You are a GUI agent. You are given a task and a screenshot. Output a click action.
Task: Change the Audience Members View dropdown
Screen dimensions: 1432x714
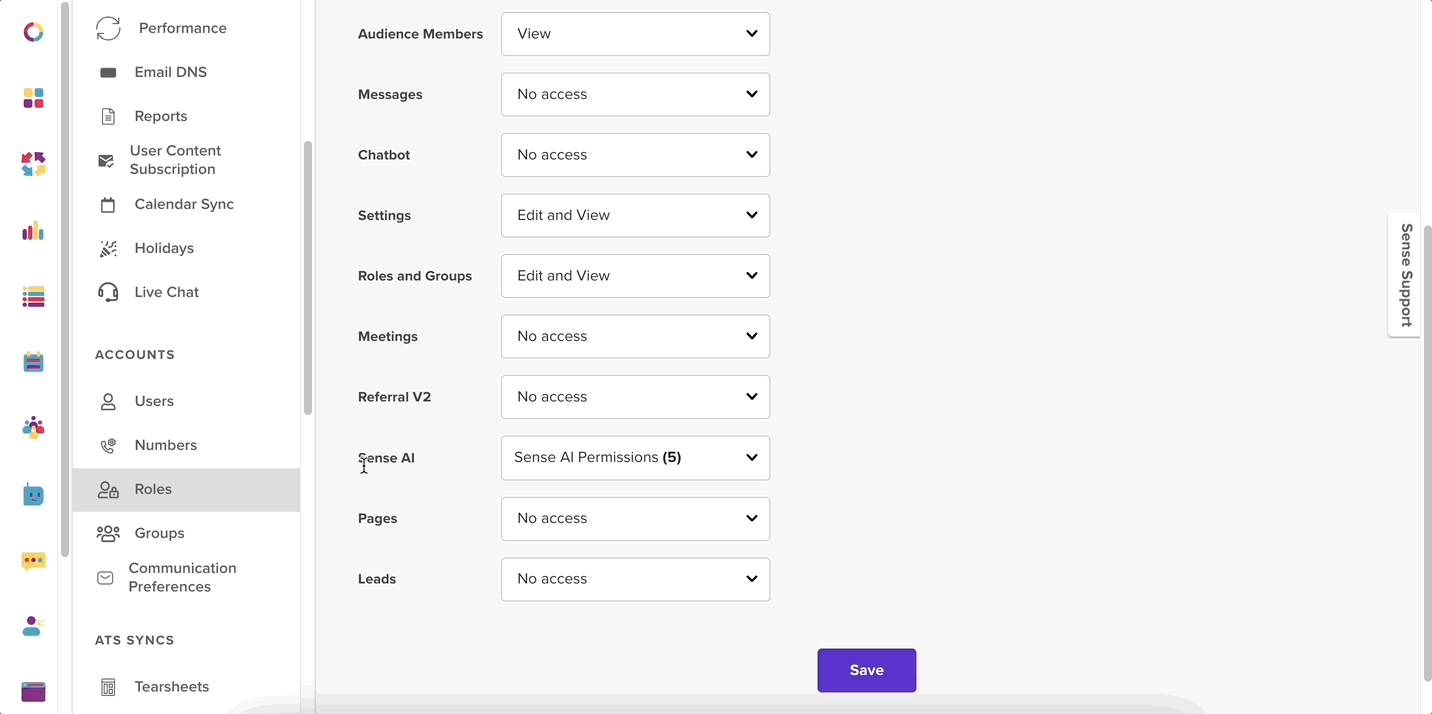click(x=635, y=33)
